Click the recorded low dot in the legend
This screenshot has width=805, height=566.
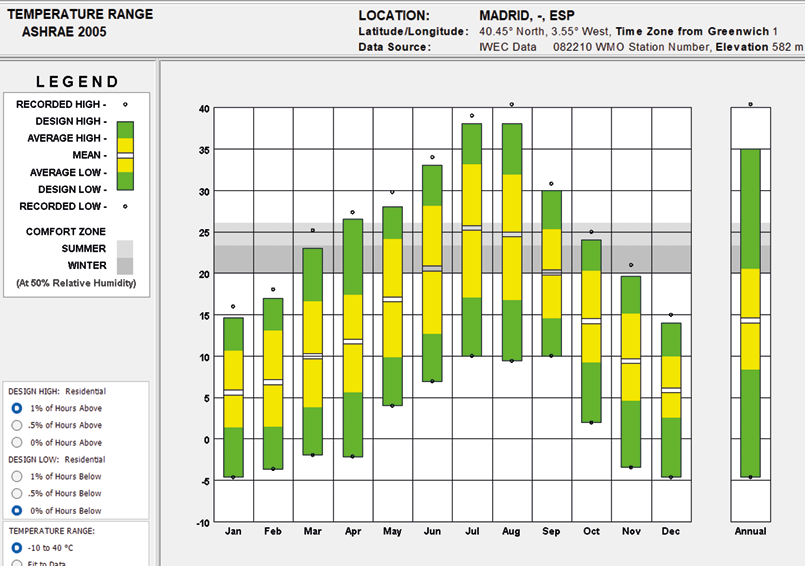pos(125,206)
